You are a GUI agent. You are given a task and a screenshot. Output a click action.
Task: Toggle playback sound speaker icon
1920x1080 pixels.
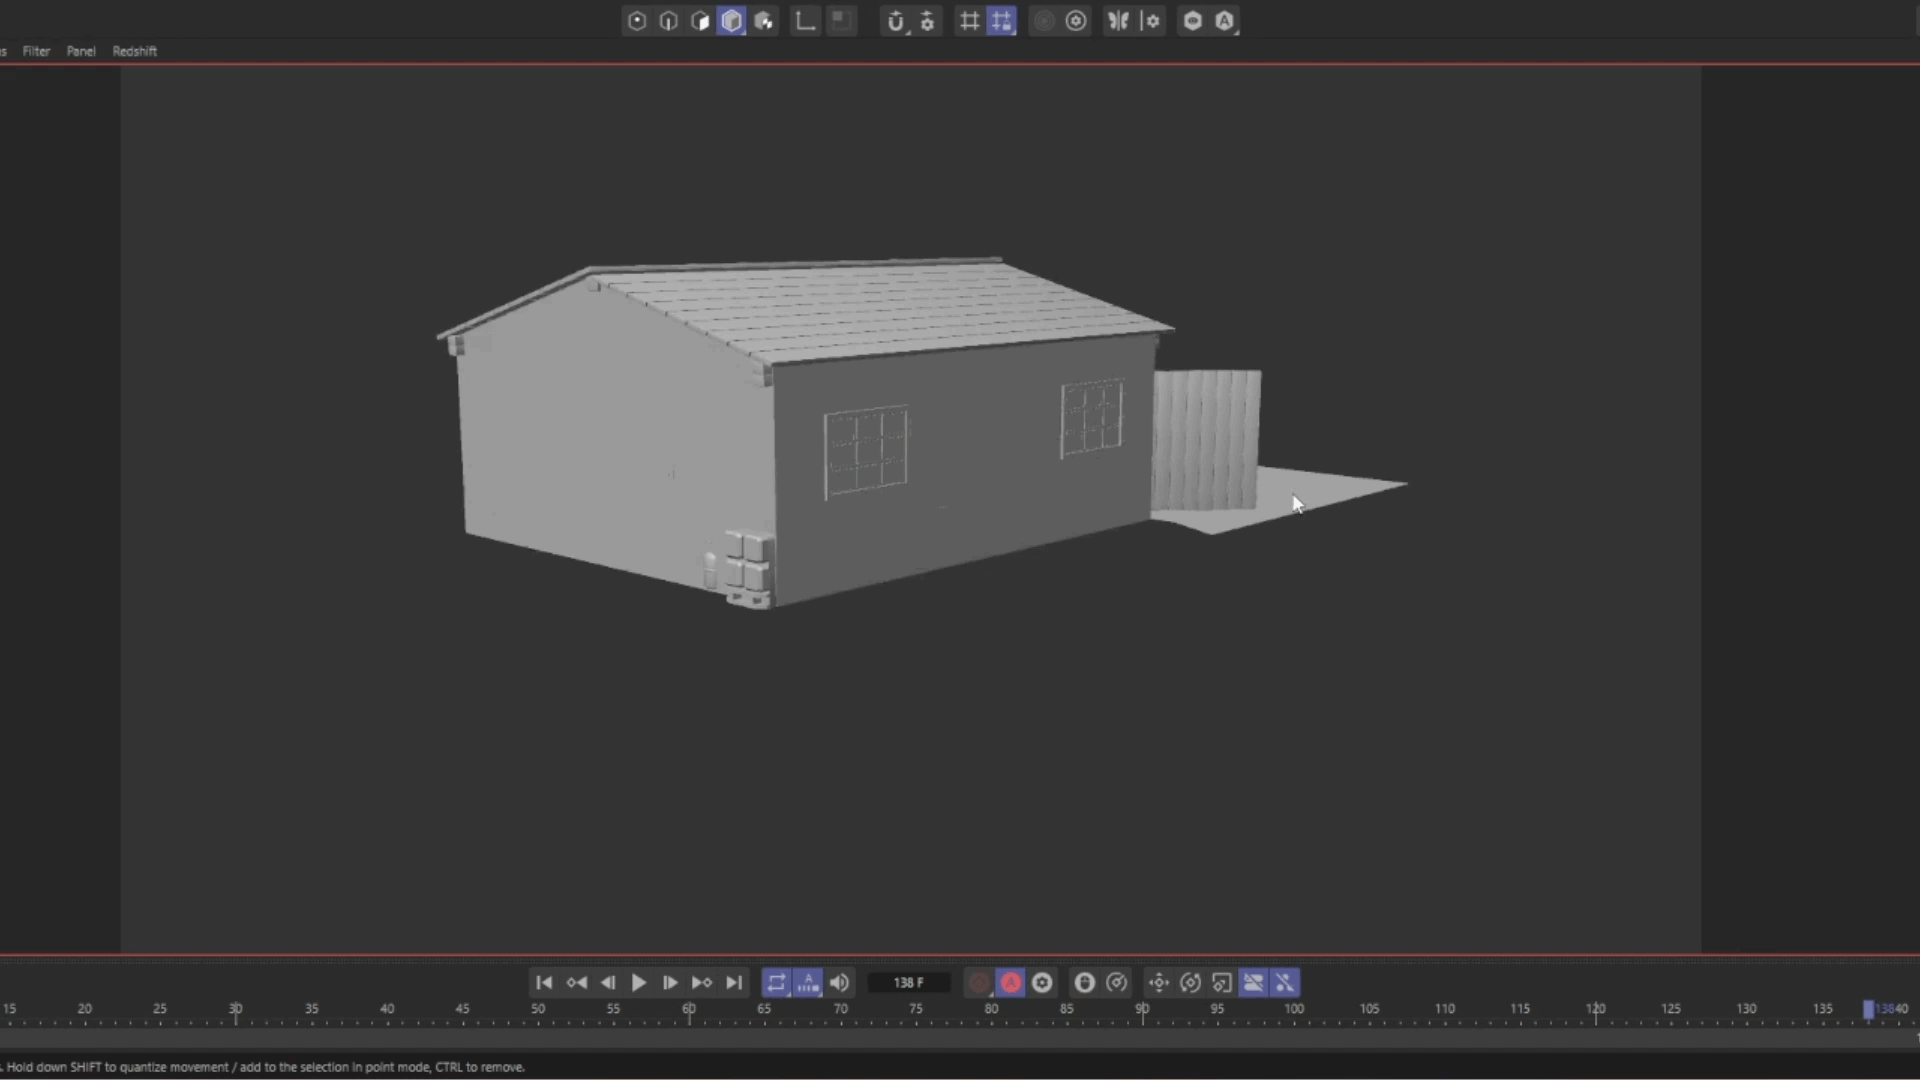839,983
